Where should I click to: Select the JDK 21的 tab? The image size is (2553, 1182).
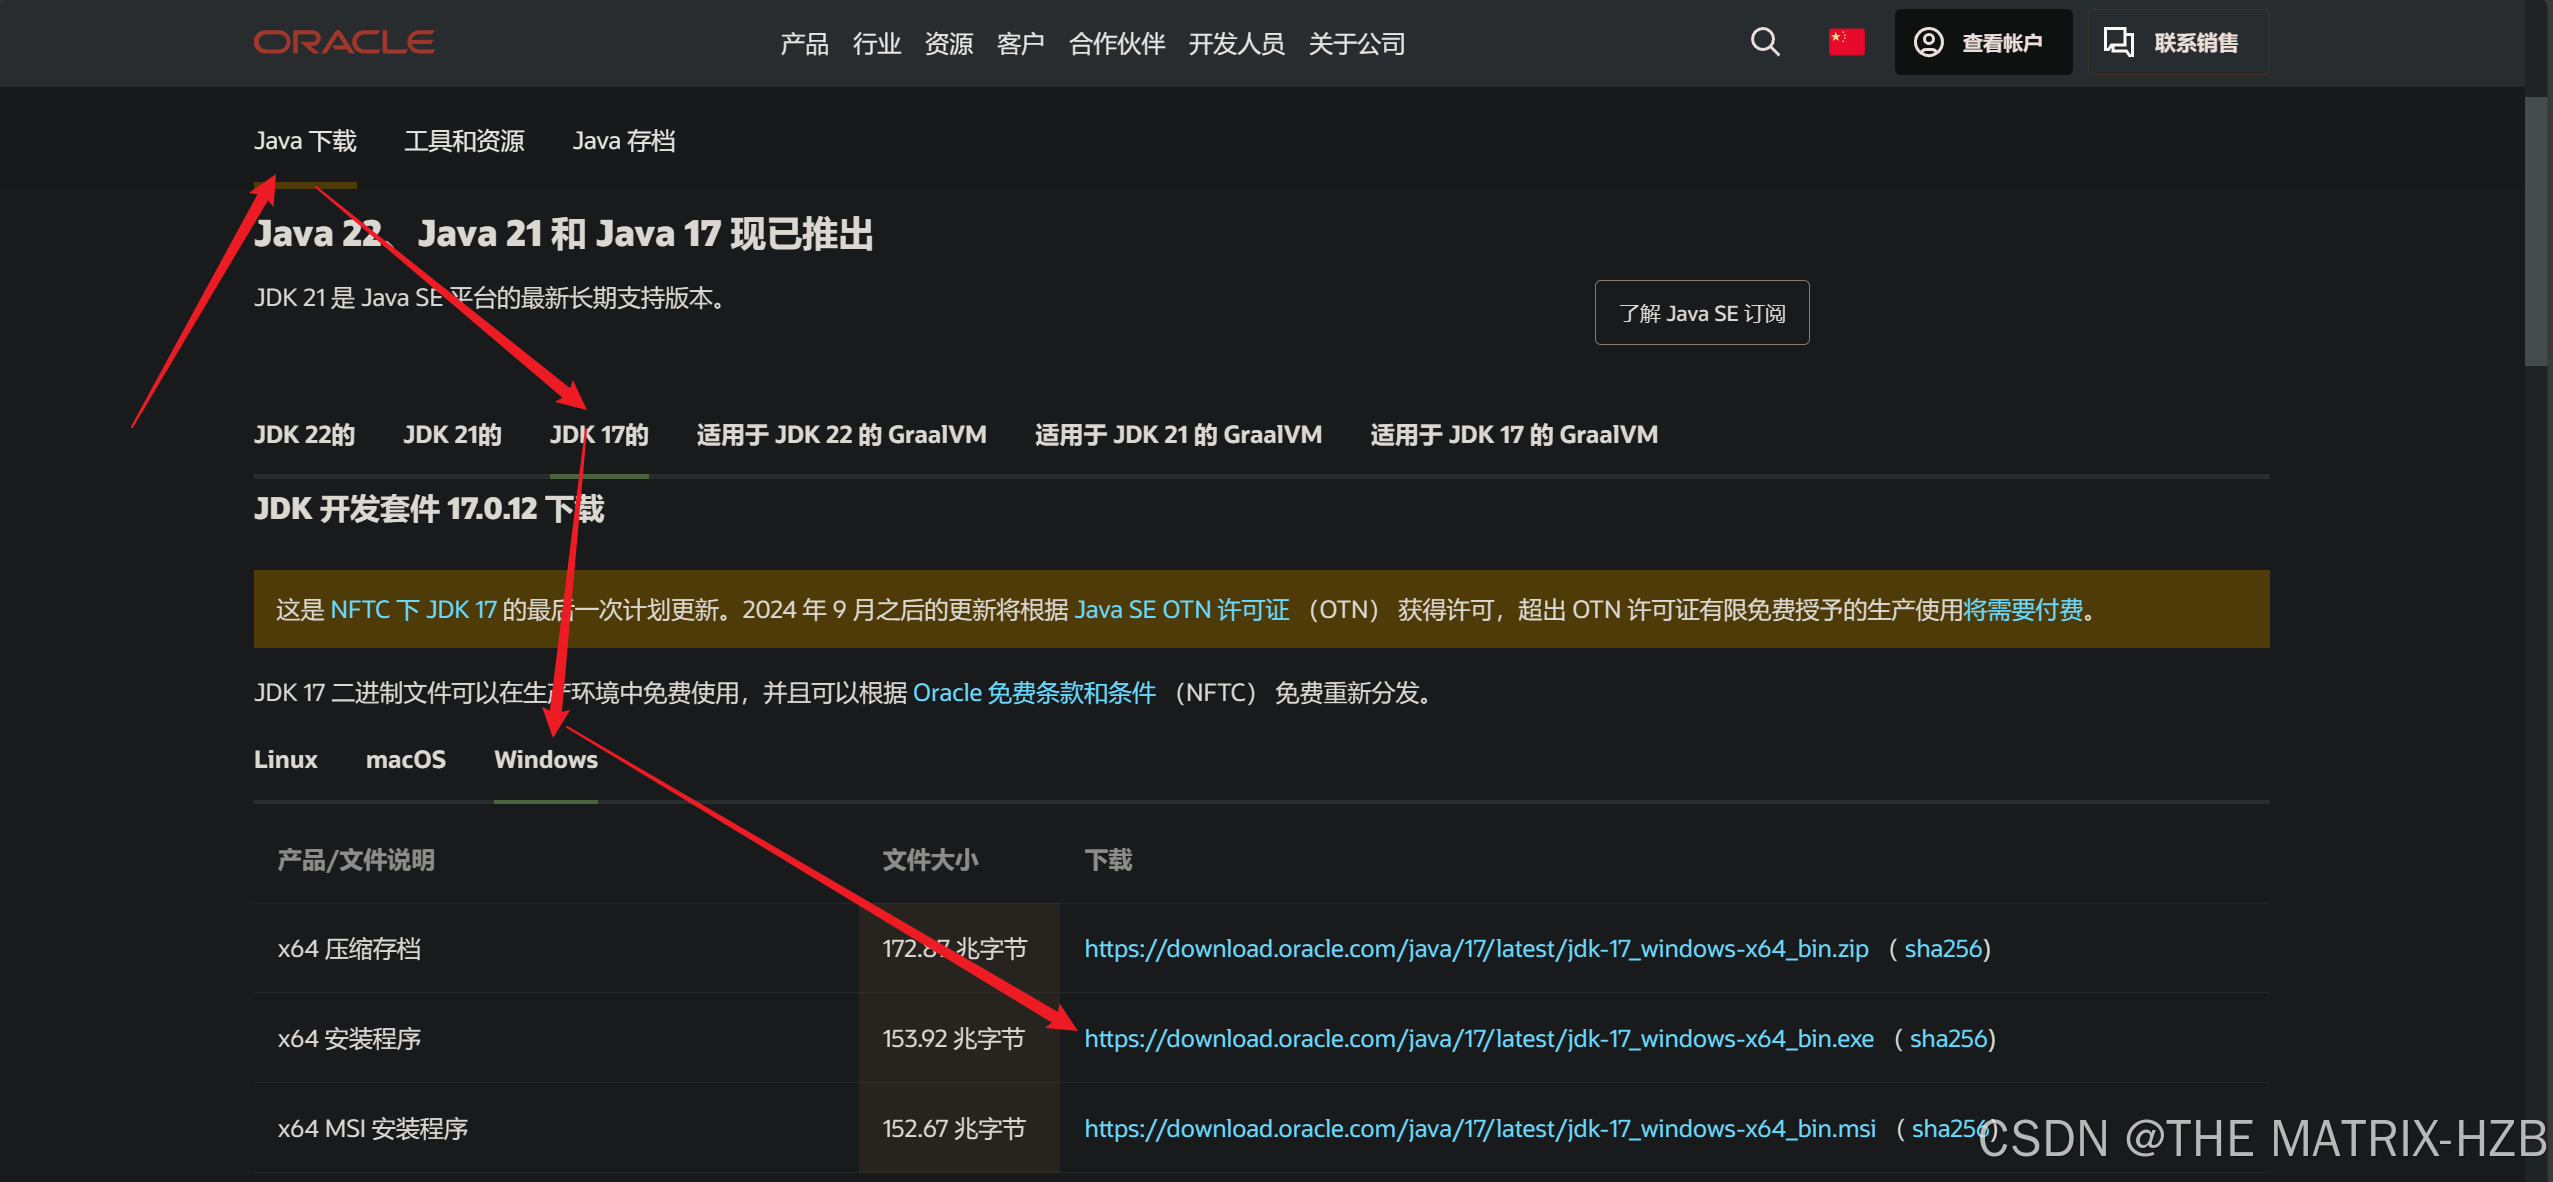pyautogui.click(x=452, y=435)
